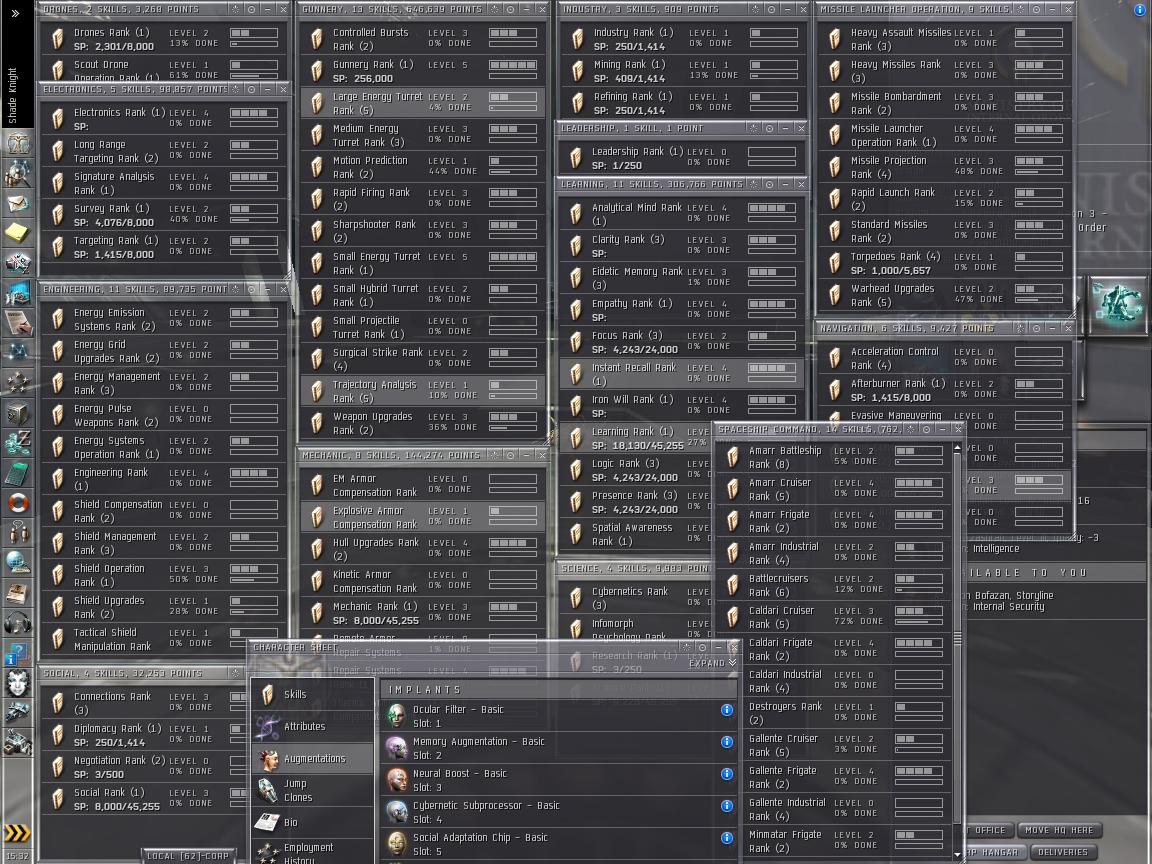Select the Instant Recall Rank (1) skill

681,374
